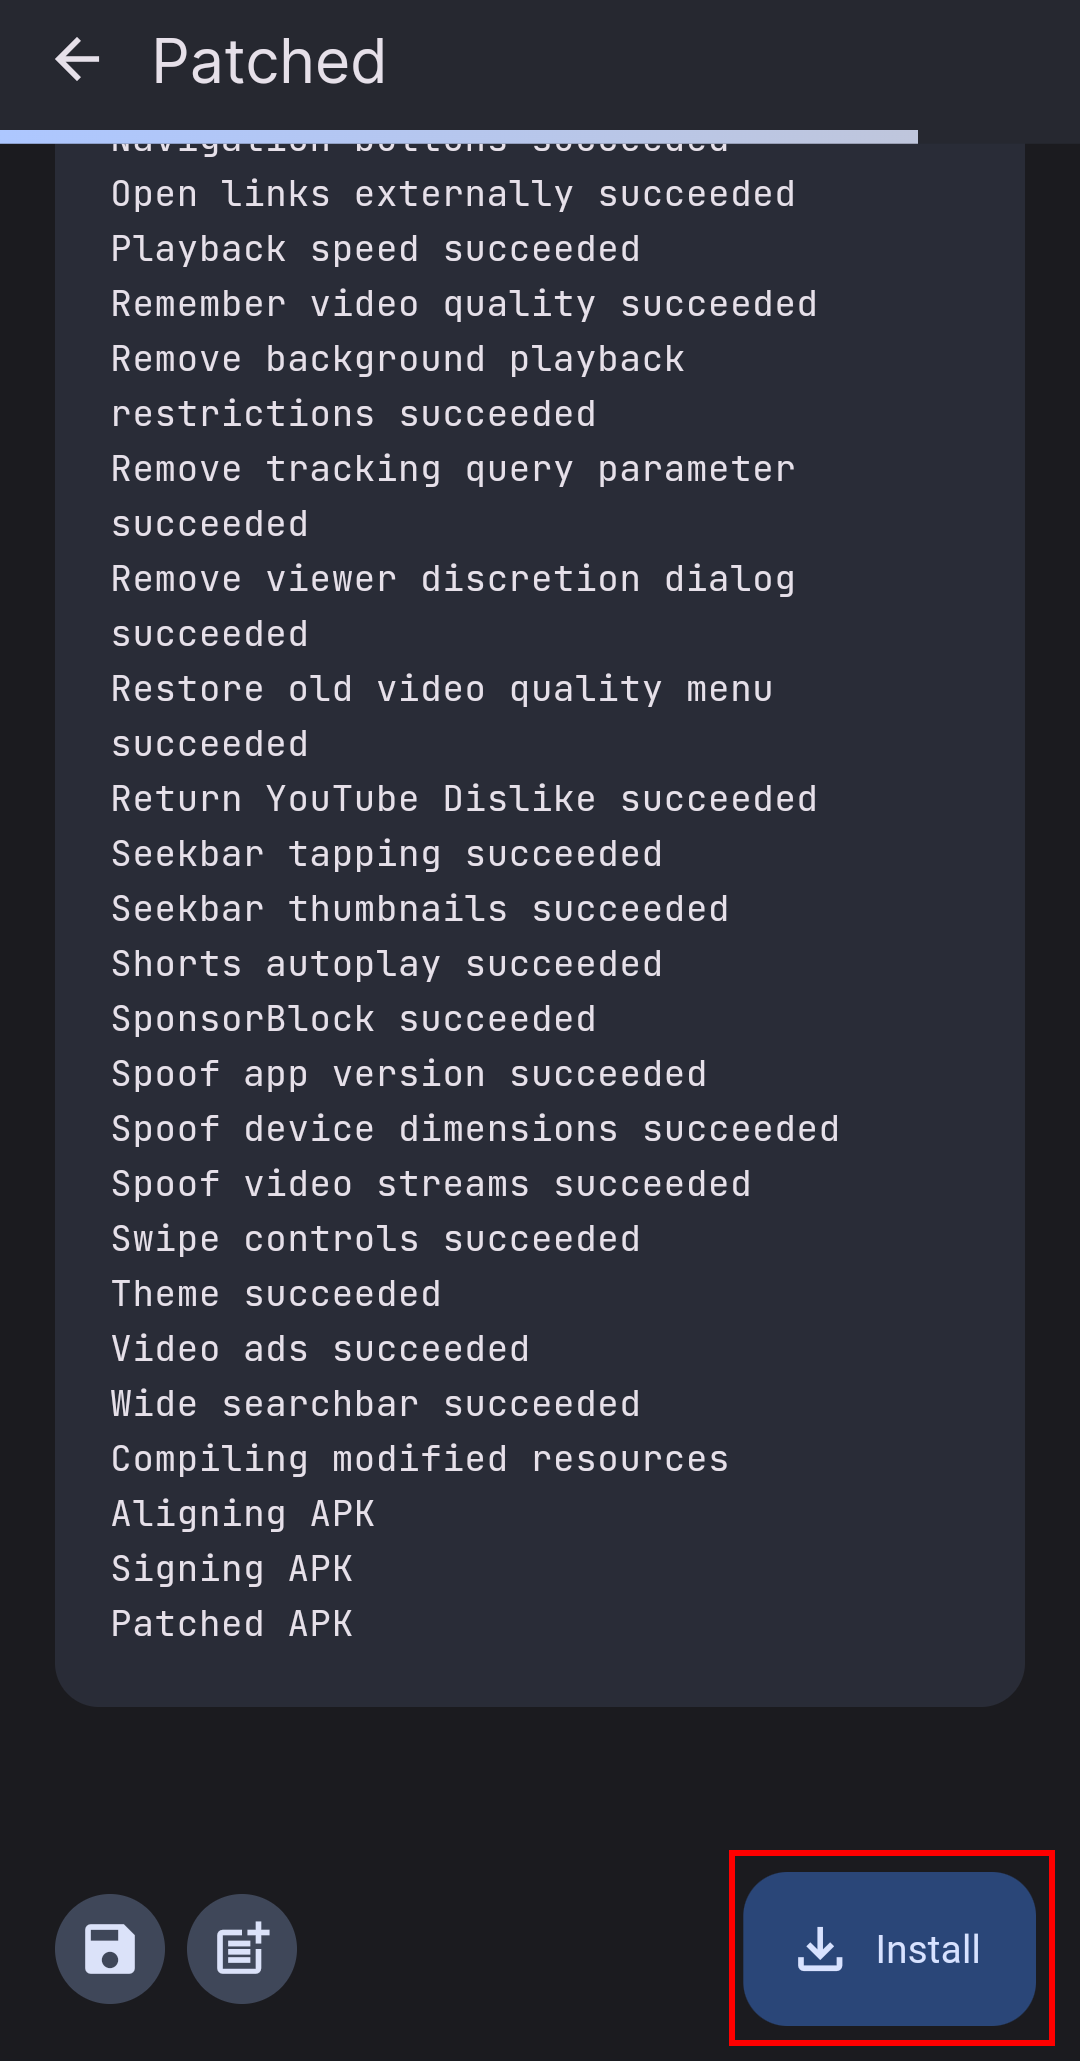This screenshot has width=1080, height=2061.
Task: Tap the "Patched" page title
Action: coord(269,62)
